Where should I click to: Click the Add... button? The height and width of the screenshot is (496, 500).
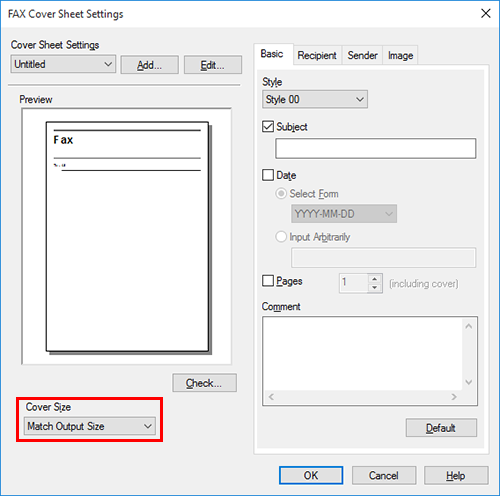click(149, 65)
